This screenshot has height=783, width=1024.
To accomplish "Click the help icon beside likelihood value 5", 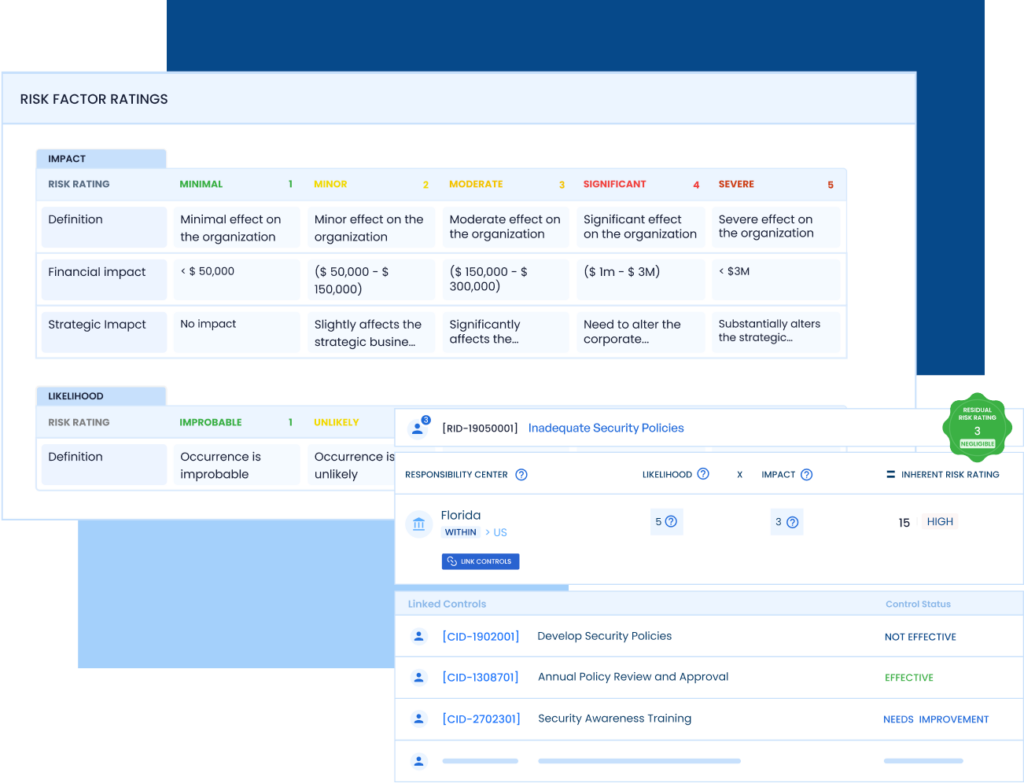I will (x=671, y=521).
